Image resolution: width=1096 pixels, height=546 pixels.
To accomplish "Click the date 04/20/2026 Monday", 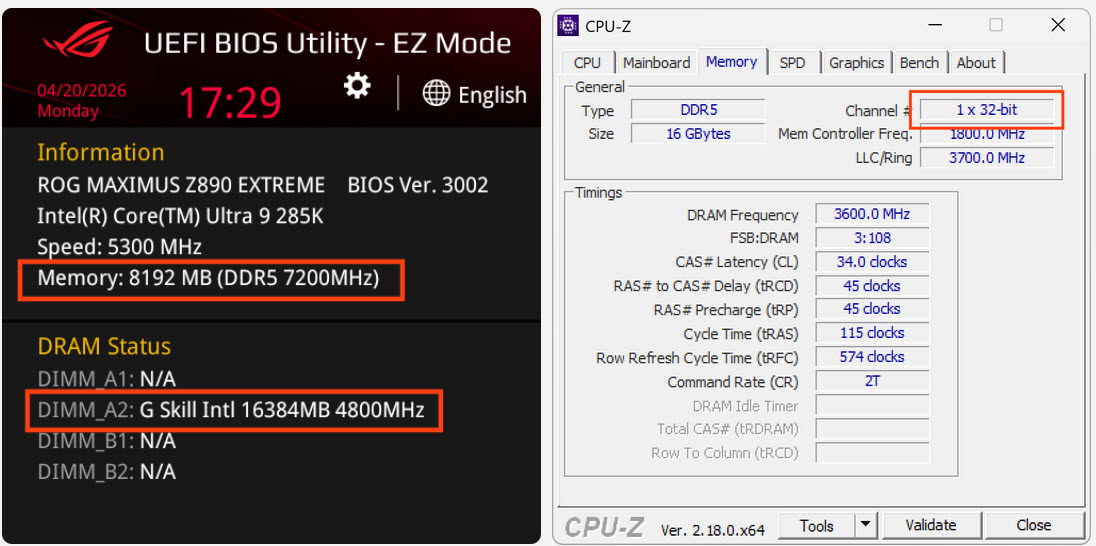I will pyautogui.click(x=82, y=101).
